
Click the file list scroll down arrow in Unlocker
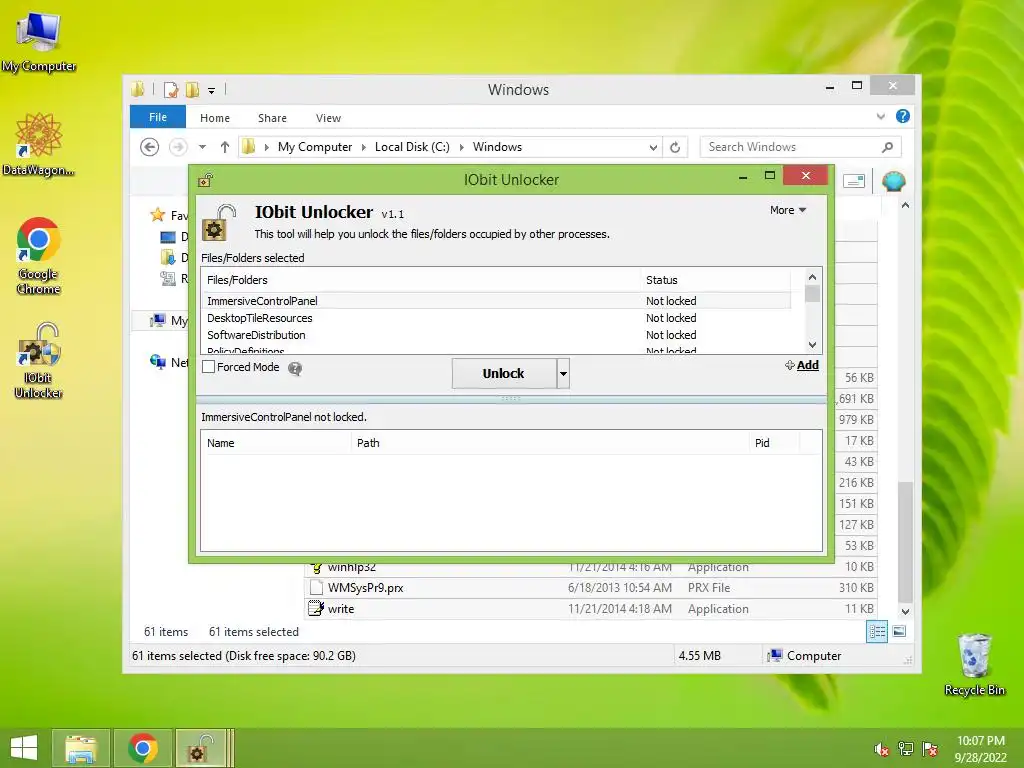pyautogui.click(x=812, y=345)
